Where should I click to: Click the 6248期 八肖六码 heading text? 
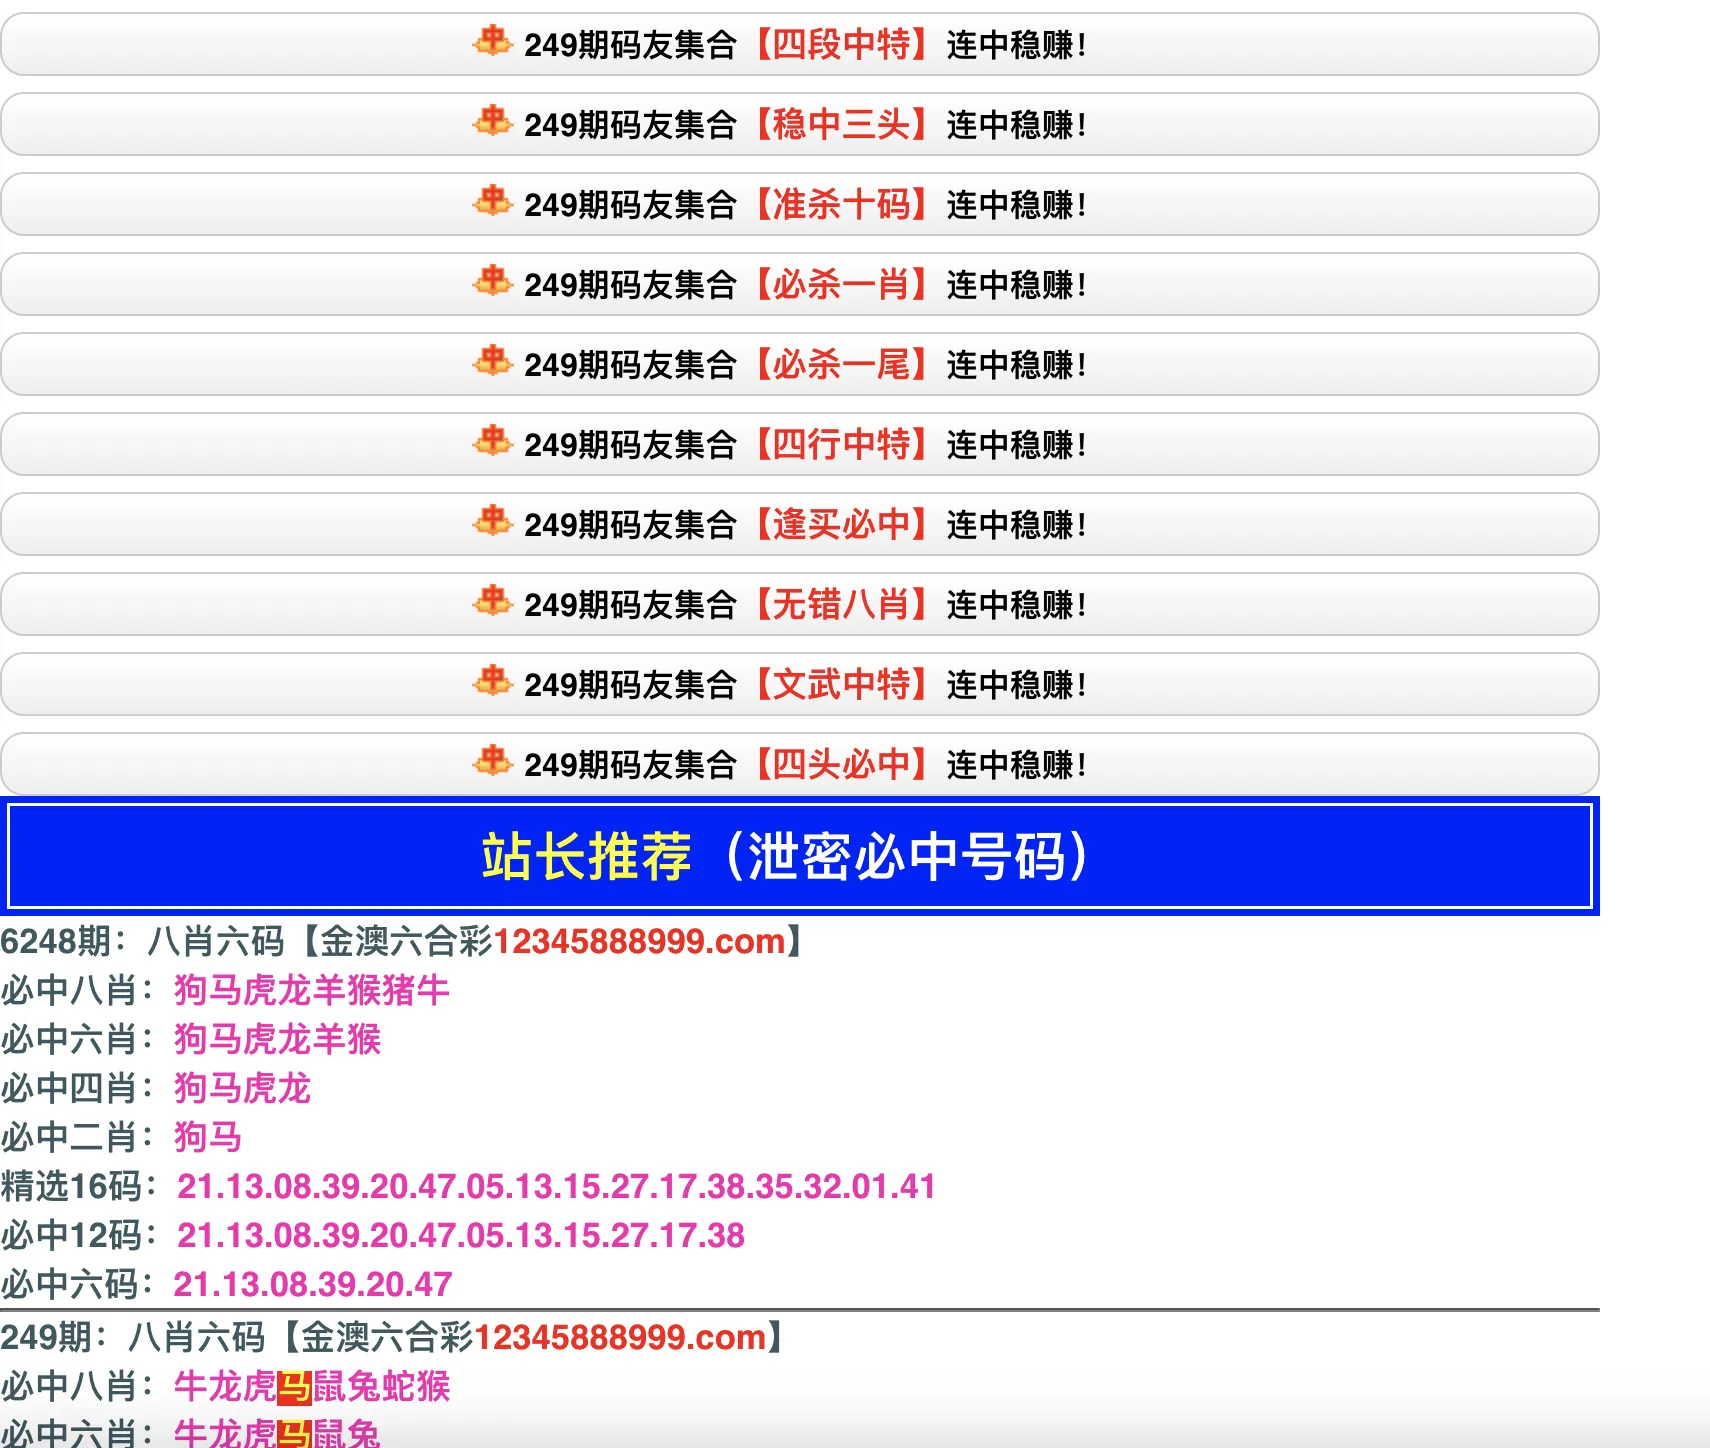coord(401,941)
